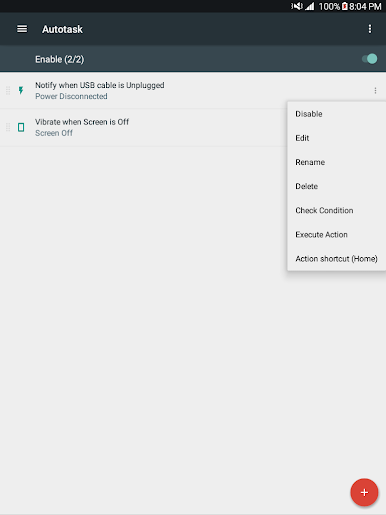Tap the red add task button
Image resolution: width=386 pixels, height=515 pixels.
(x=364, y=492)
